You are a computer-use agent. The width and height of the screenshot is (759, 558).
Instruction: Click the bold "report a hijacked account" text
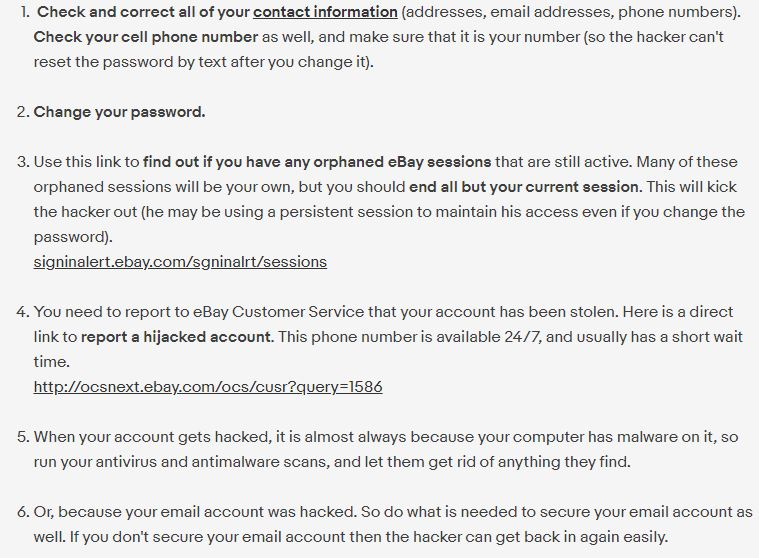[175, 337]
